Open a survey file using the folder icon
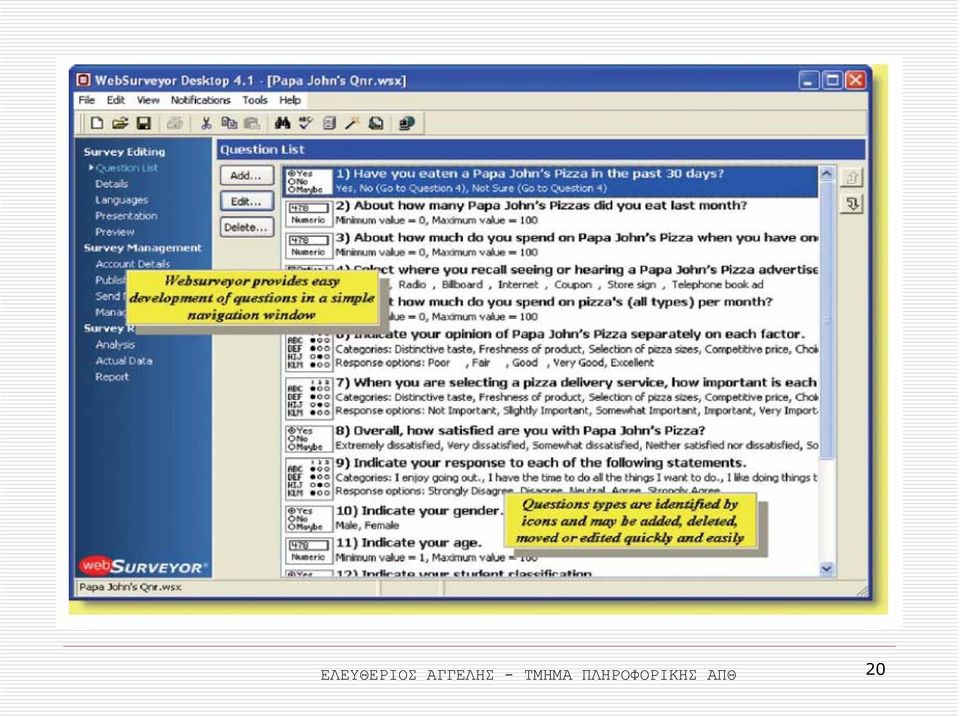This screenshot has width=960, height=717. tap(120, 123)
